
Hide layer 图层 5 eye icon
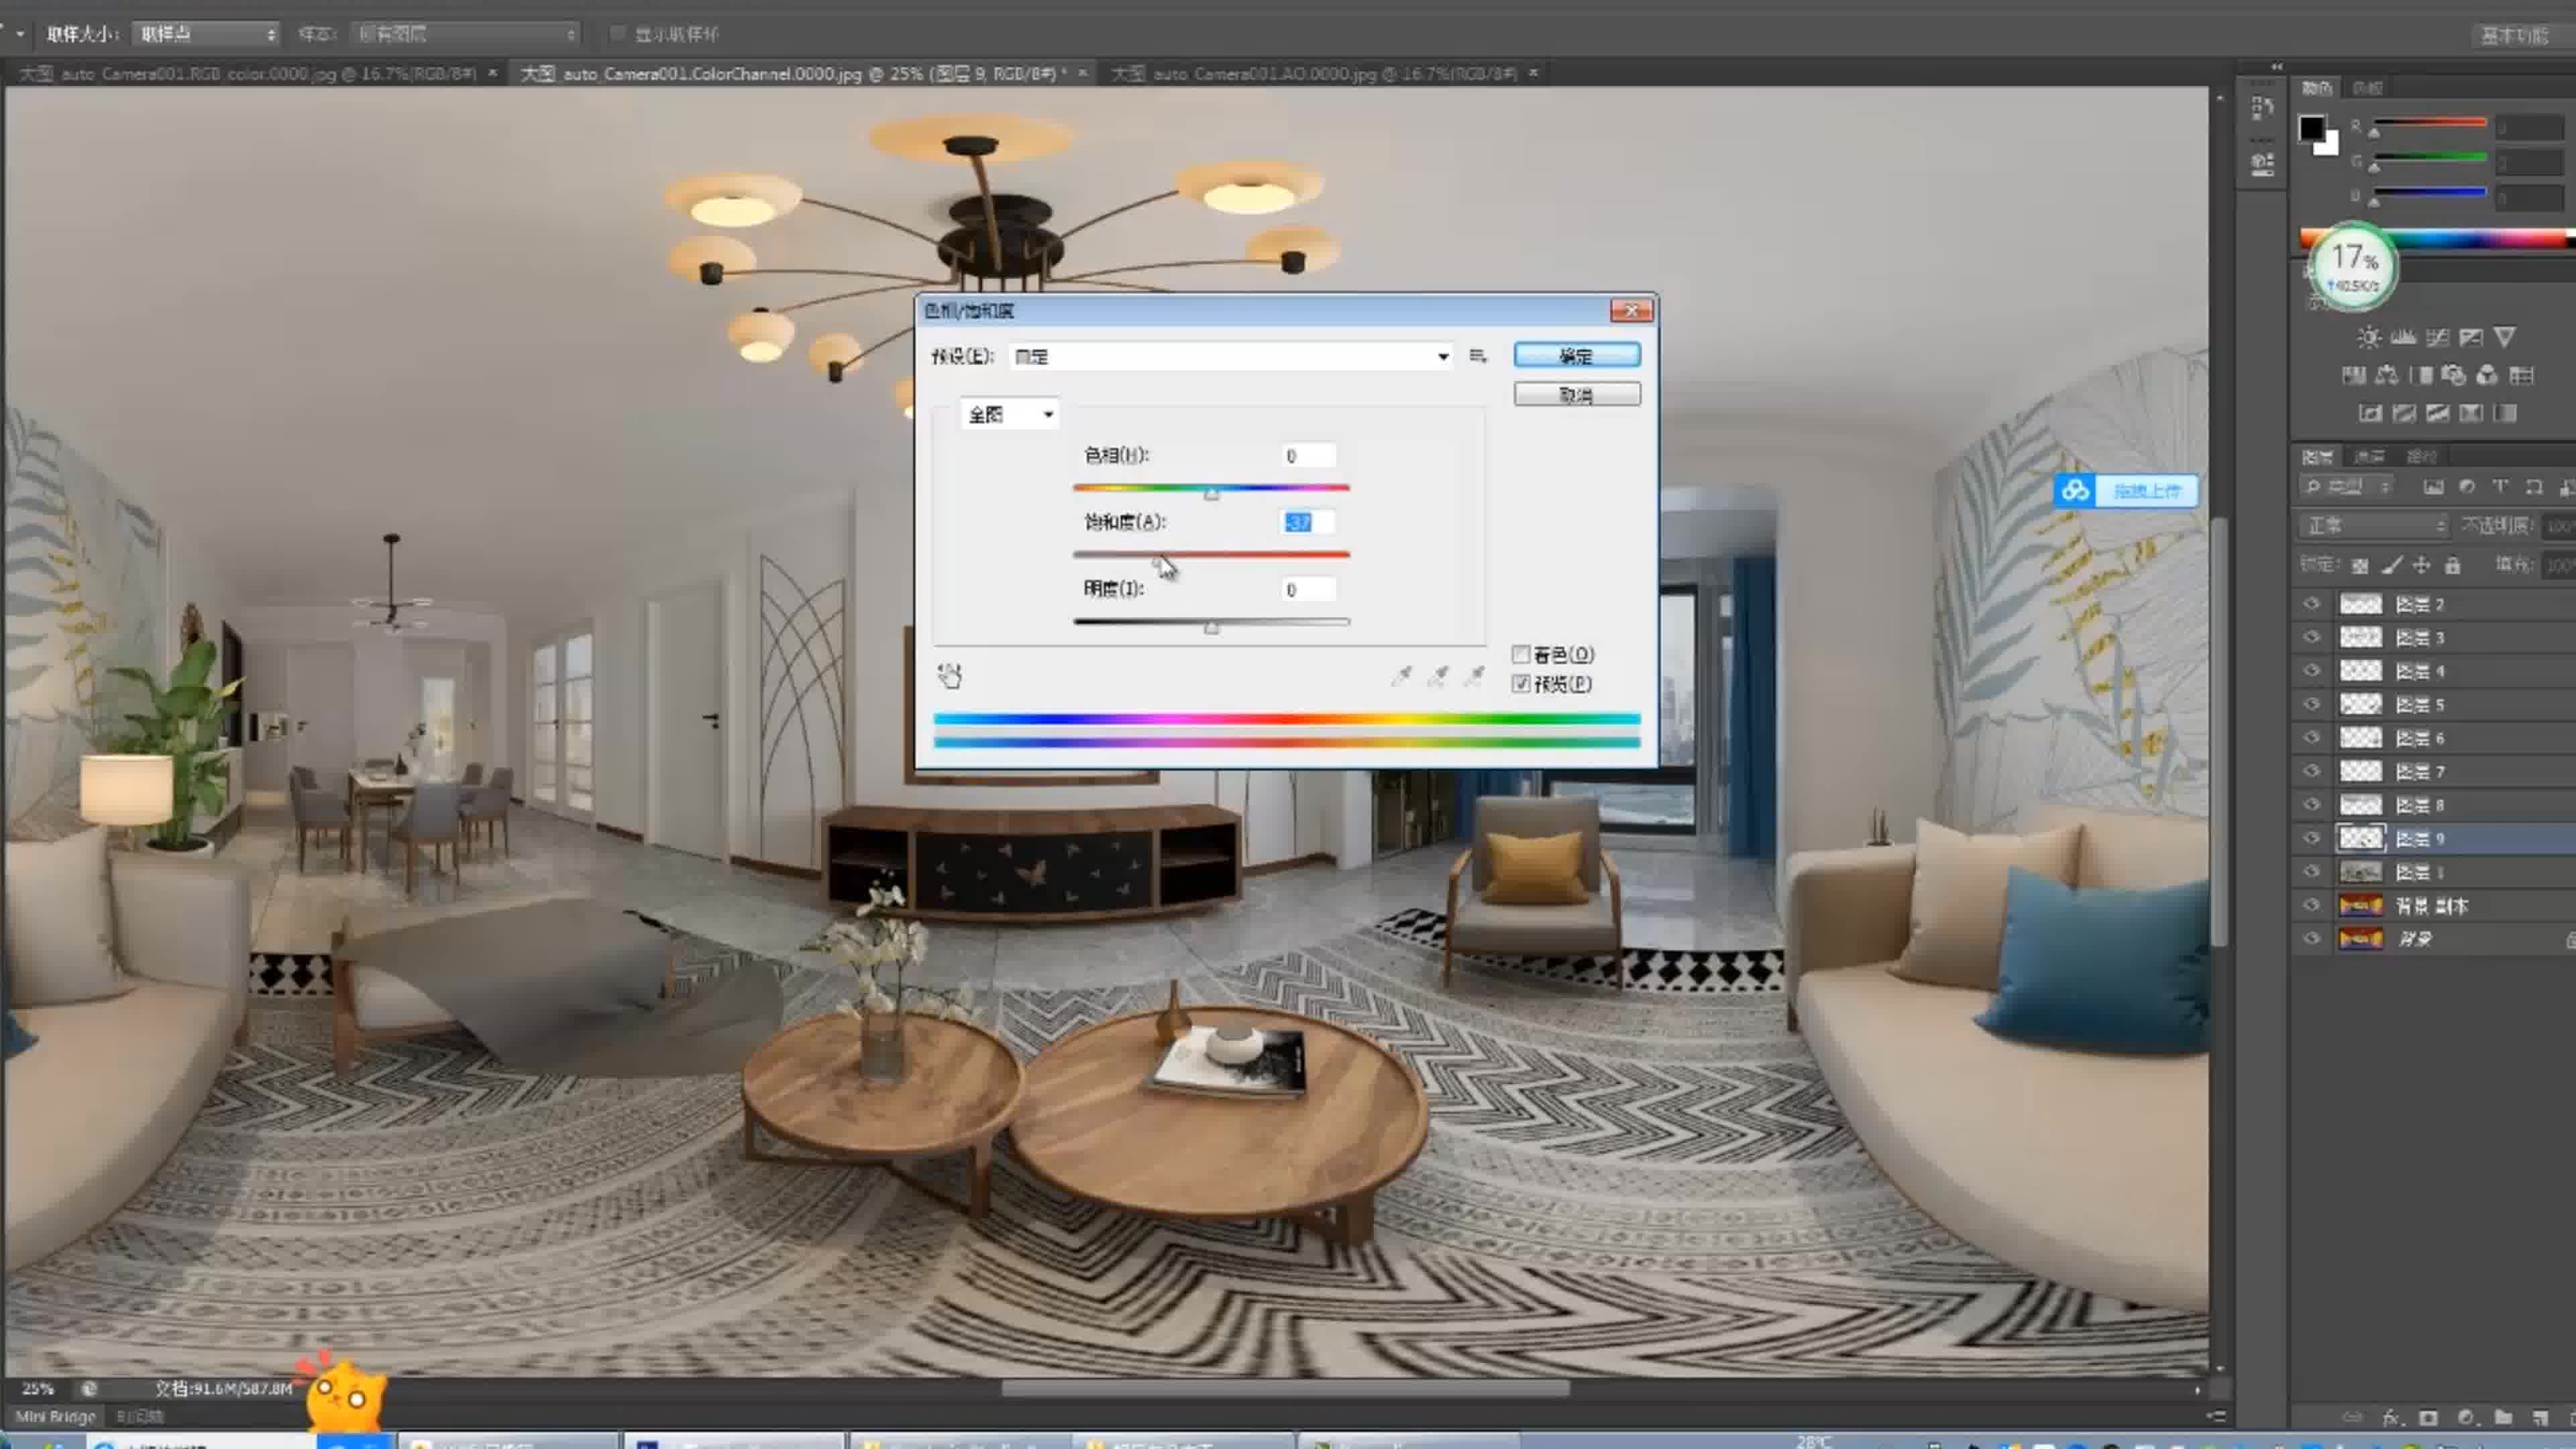click(x=2311, y=704)
